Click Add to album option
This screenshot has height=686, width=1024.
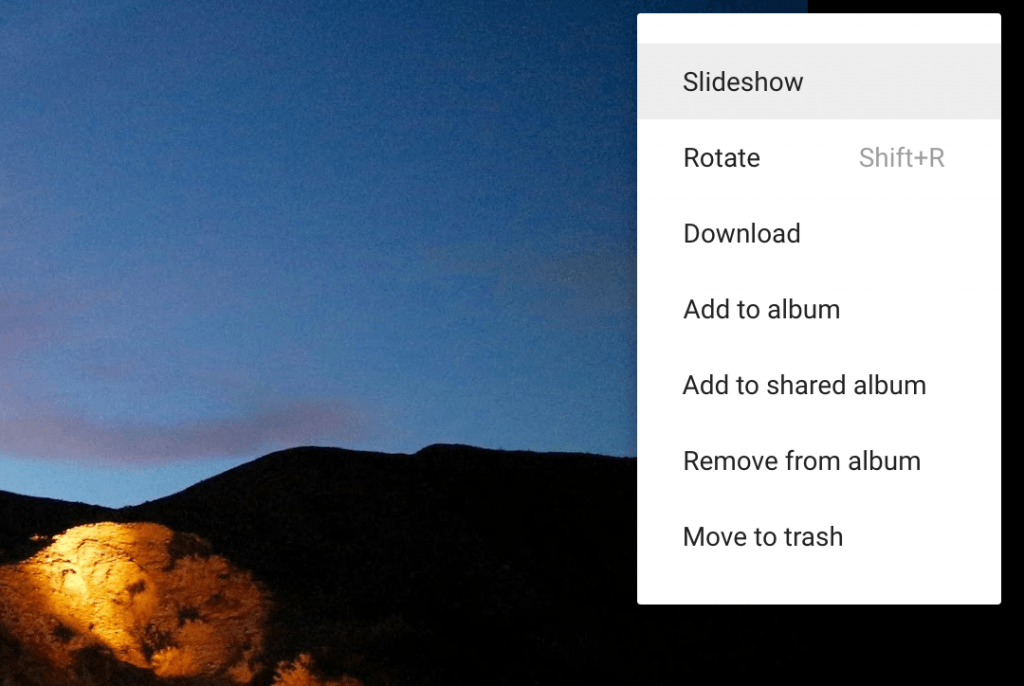761,310
